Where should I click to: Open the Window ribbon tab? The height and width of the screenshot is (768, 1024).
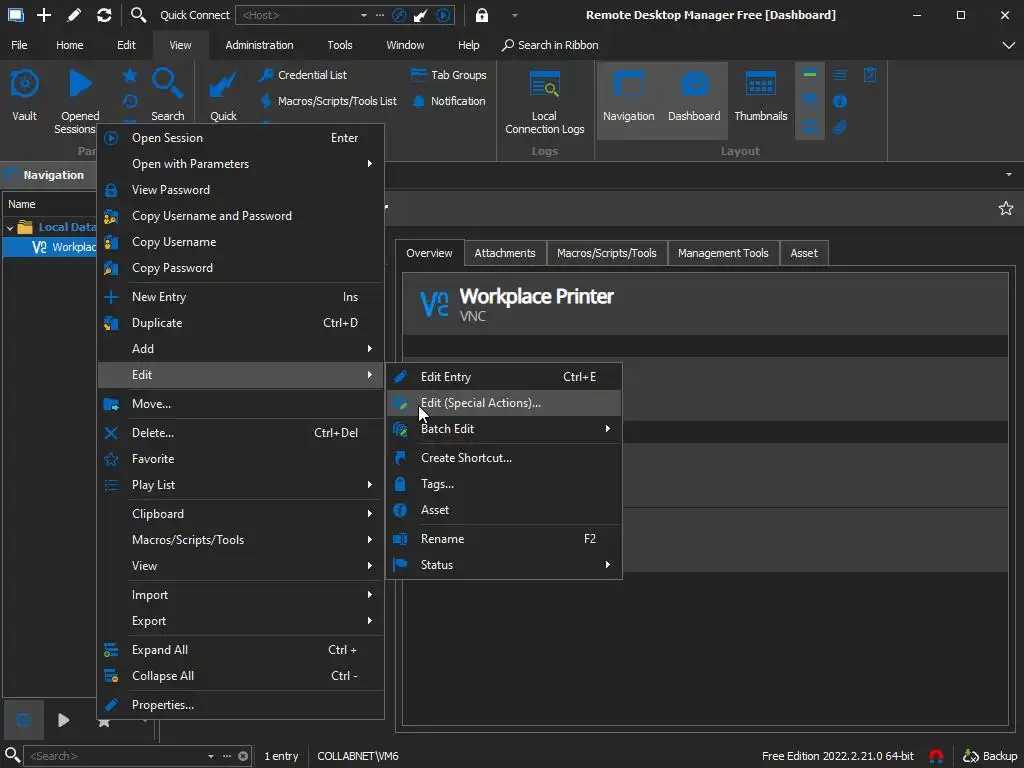pyautogui.click(x=405, y=45)
